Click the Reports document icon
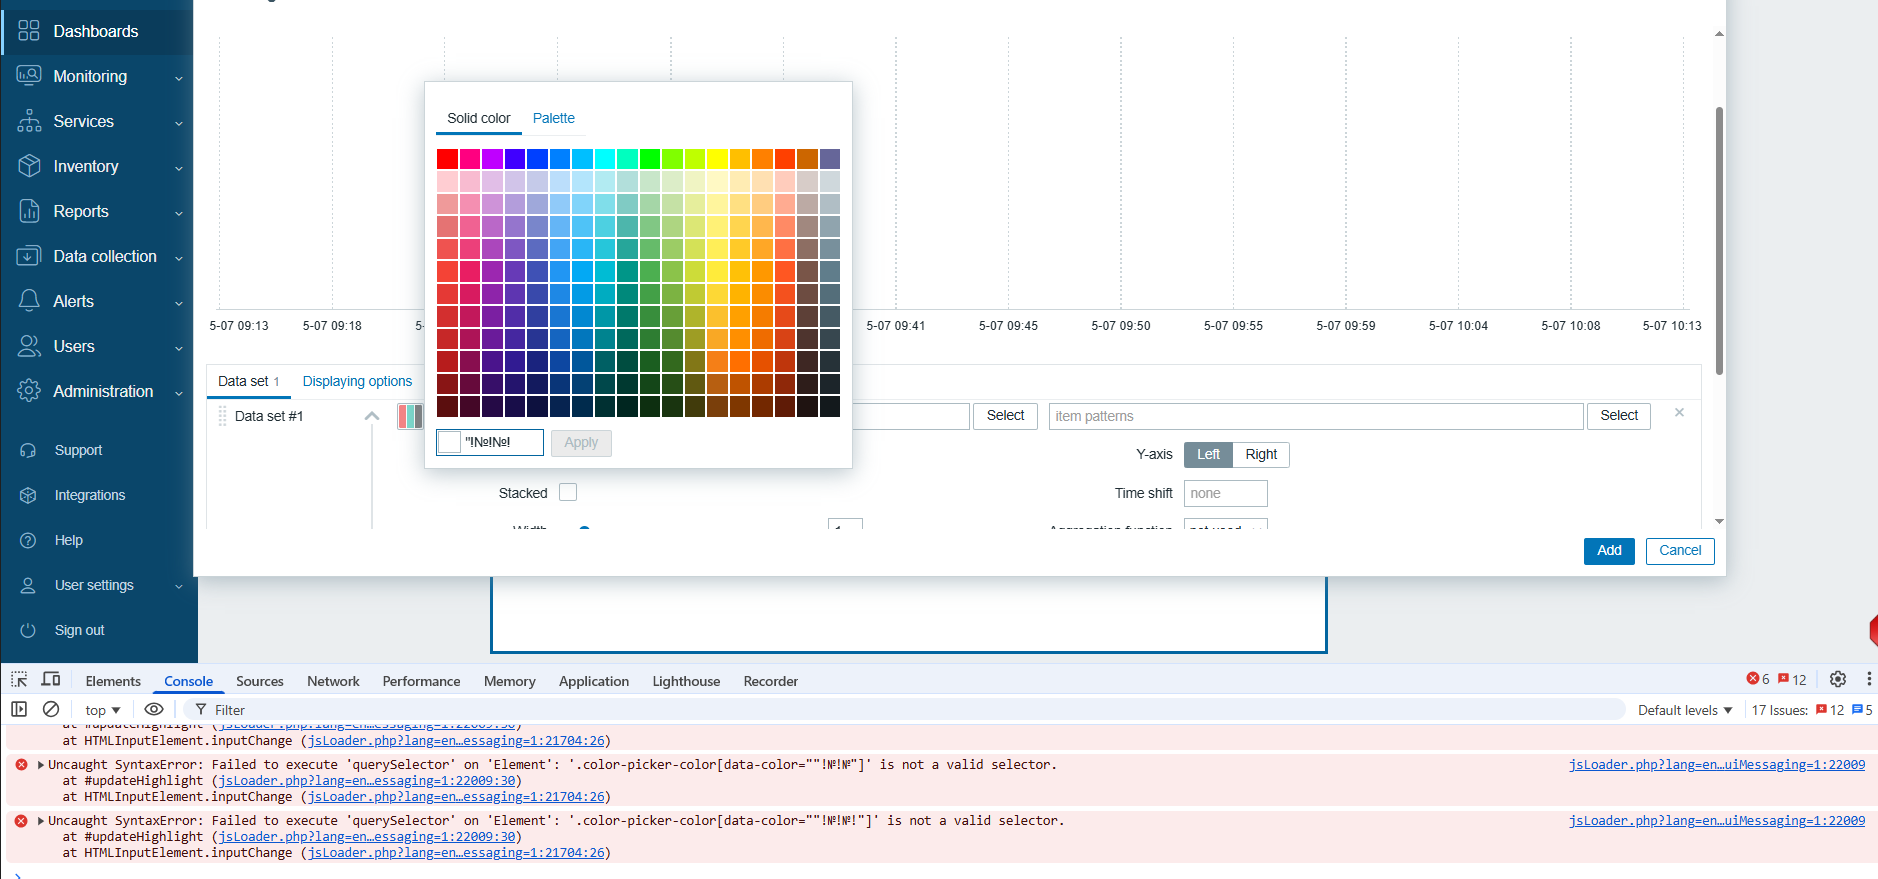The width and height of the screenshot is (1878, 879). point(29,211)
